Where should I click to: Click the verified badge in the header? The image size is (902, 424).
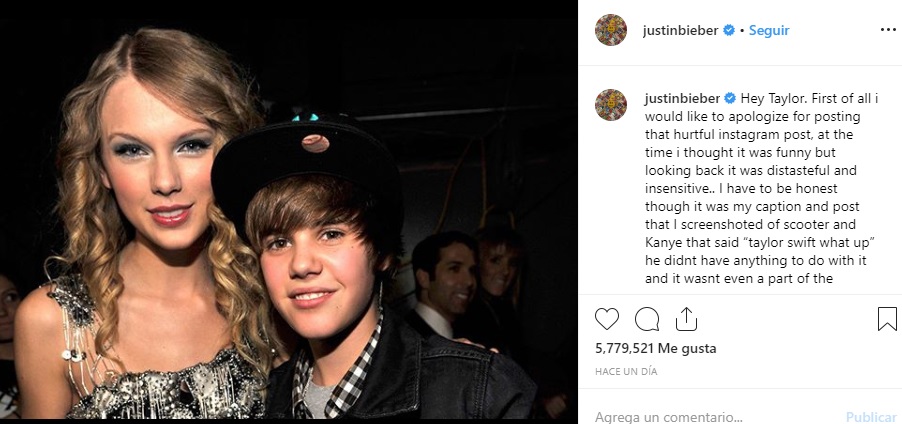[x=729, y=30]
